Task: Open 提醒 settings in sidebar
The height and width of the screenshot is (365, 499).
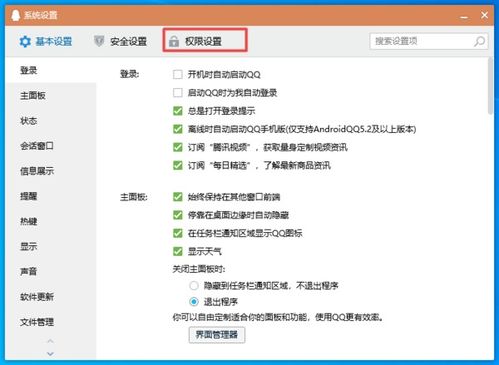Action: 51,196
